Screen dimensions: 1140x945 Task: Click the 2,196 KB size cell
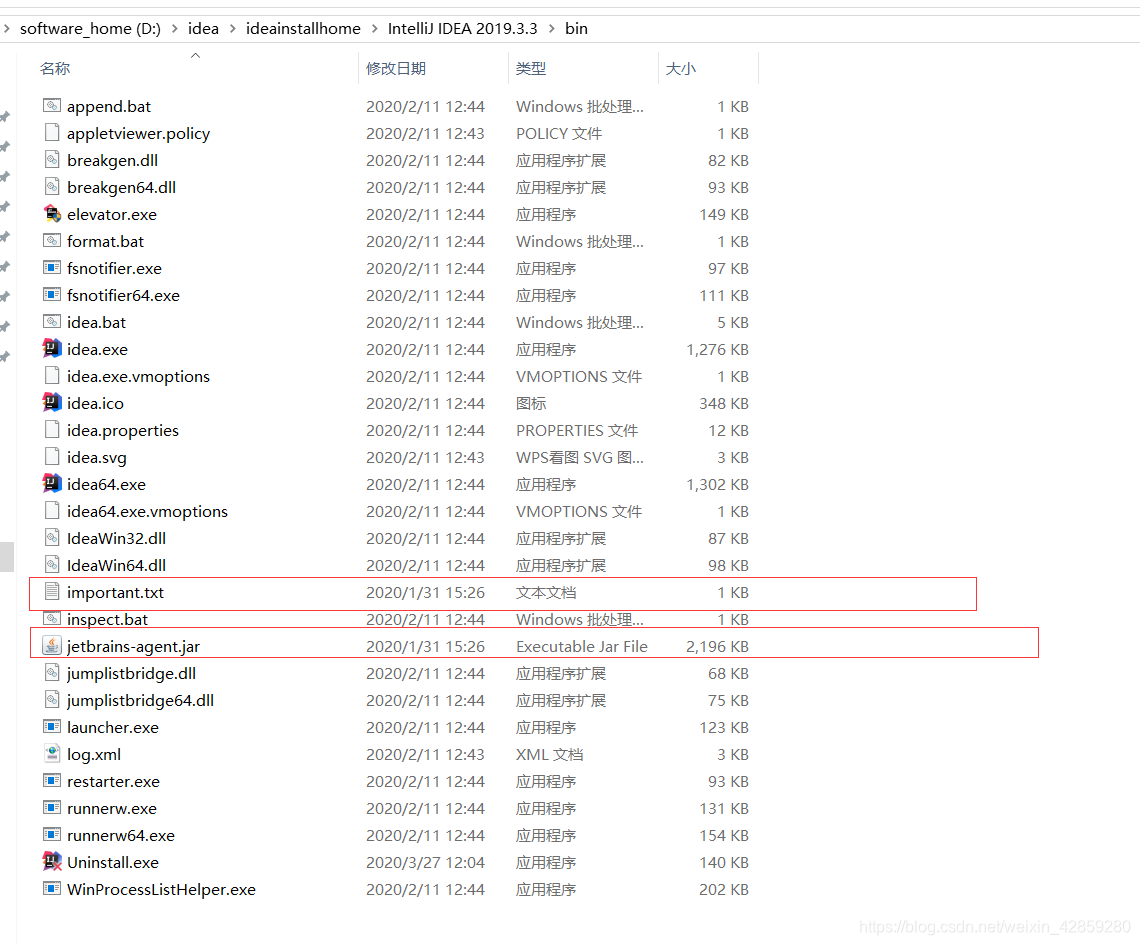pyautogui.click(x=717, y=646)
